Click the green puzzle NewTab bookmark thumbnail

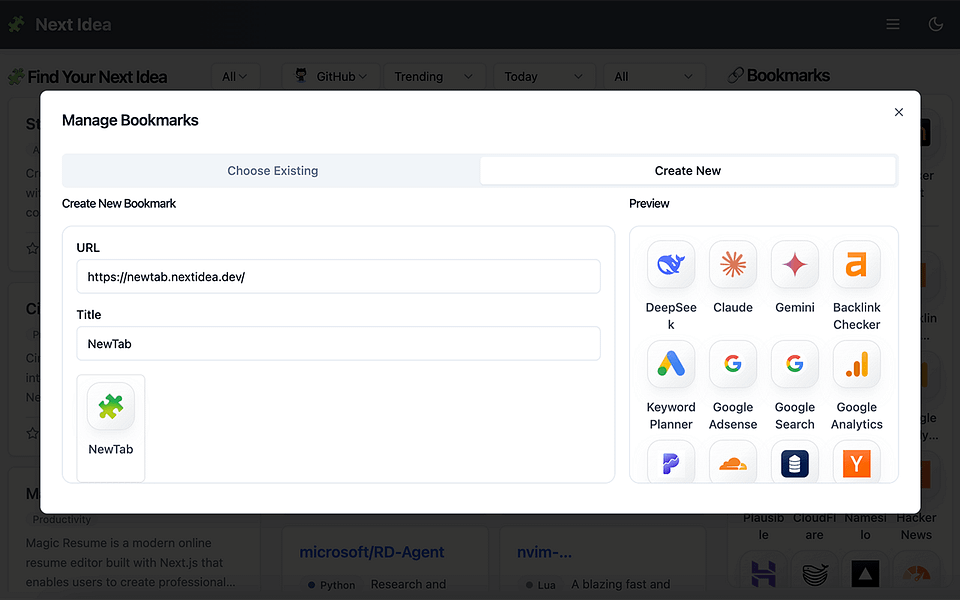(111, 407)
